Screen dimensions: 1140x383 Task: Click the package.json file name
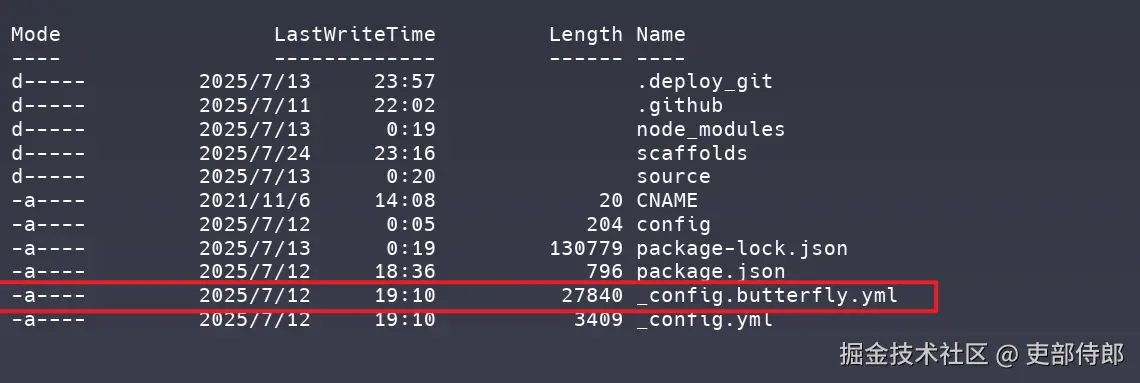(x=710, y=273)
